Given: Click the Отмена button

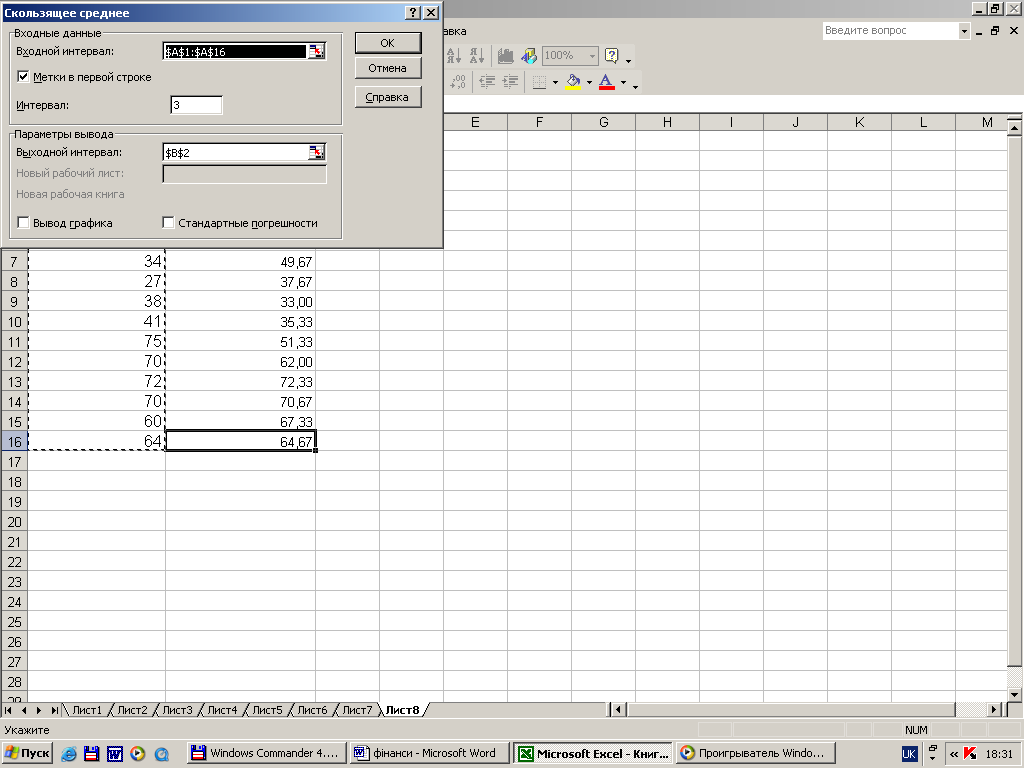Looking at the screenshot, I should pyautogui.click(x=388, y=68).
